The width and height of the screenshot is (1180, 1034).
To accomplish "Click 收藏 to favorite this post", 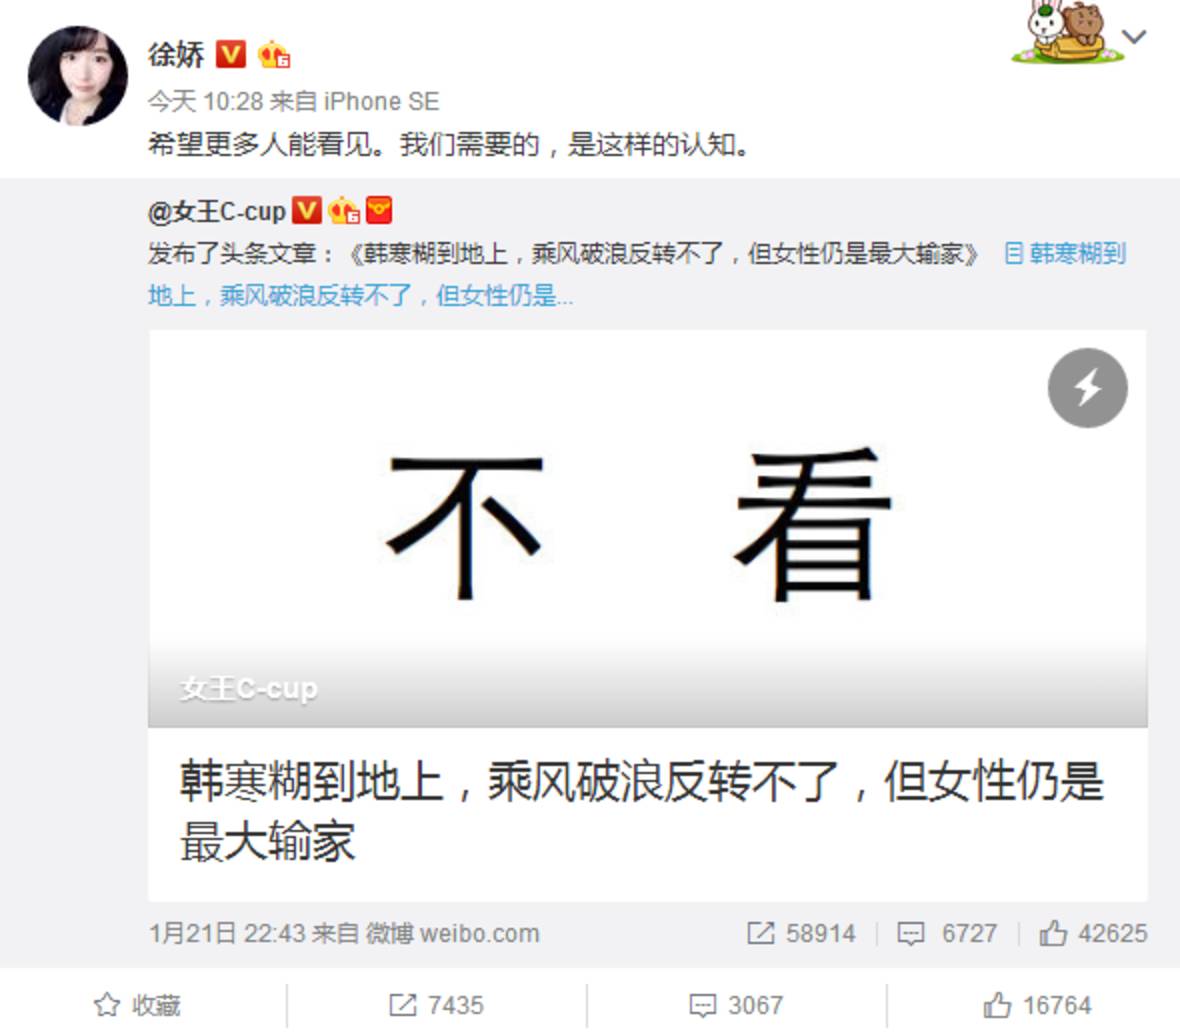I will (x=137, y=1005).
